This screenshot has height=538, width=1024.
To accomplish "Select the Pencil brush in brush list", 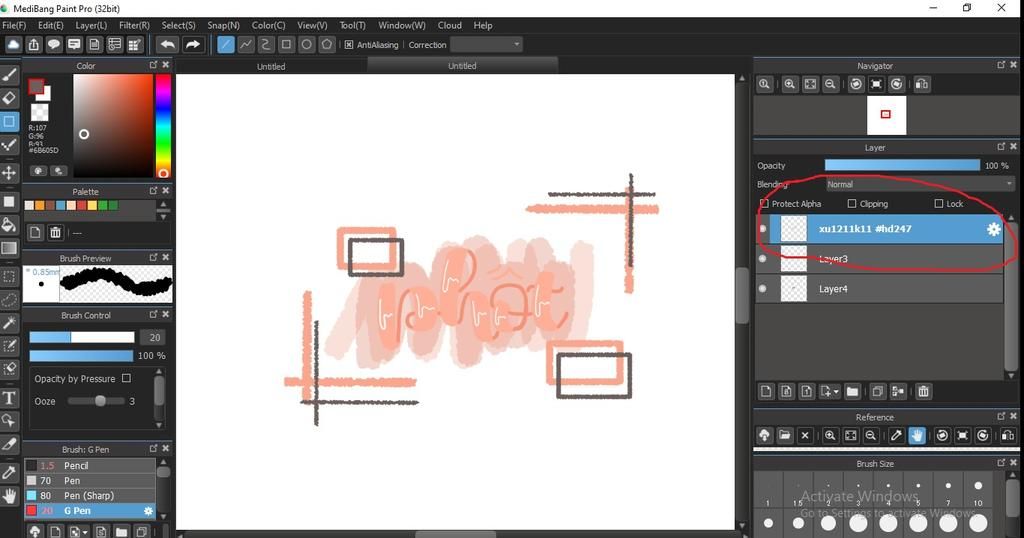I will pos(90,466).
